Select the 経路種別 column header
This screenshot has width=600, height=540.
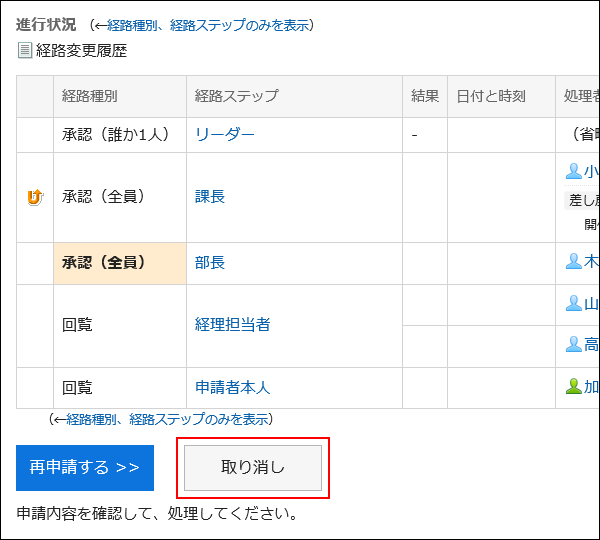[x=120, y=96]
